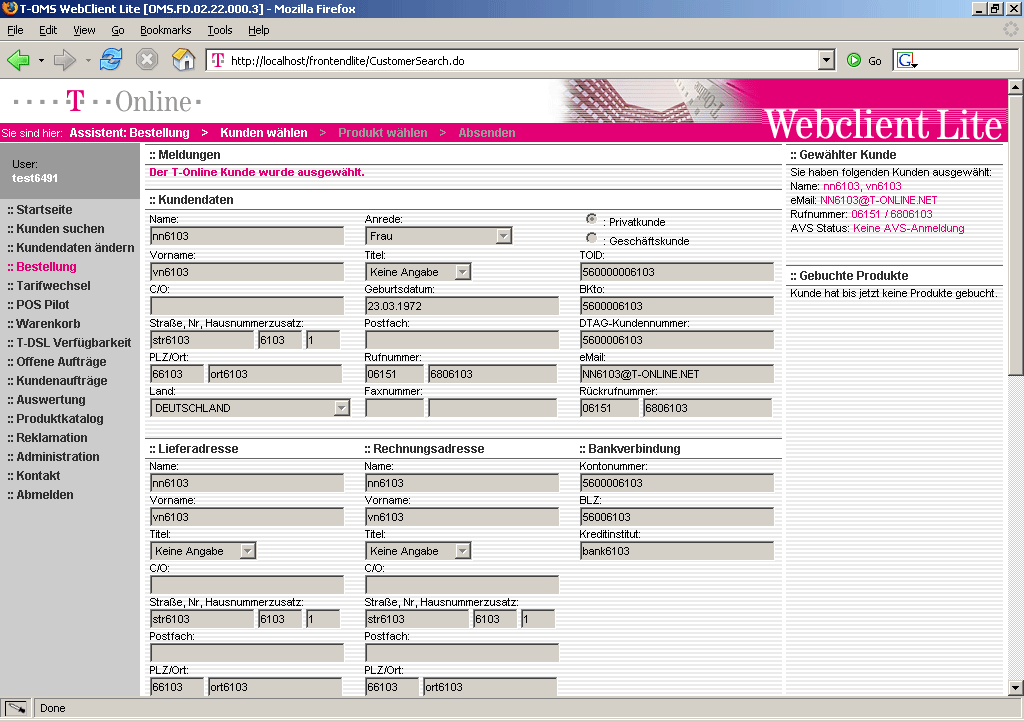Click into the Kundendaten Name field
The image size is (1024, 722).
coord(246,237)
